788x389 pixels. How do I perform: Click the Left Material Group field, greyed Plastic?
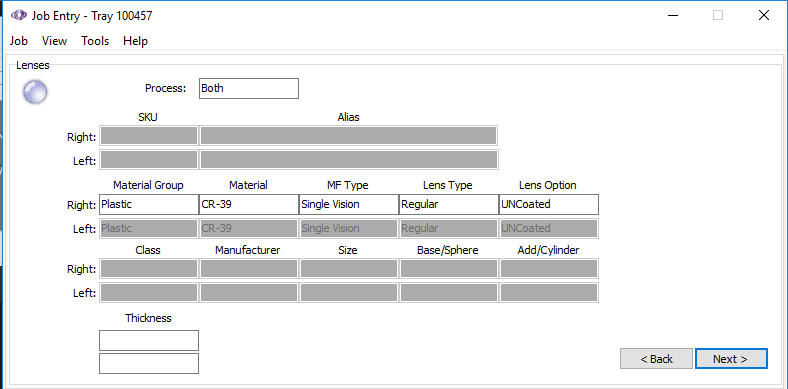149,228
